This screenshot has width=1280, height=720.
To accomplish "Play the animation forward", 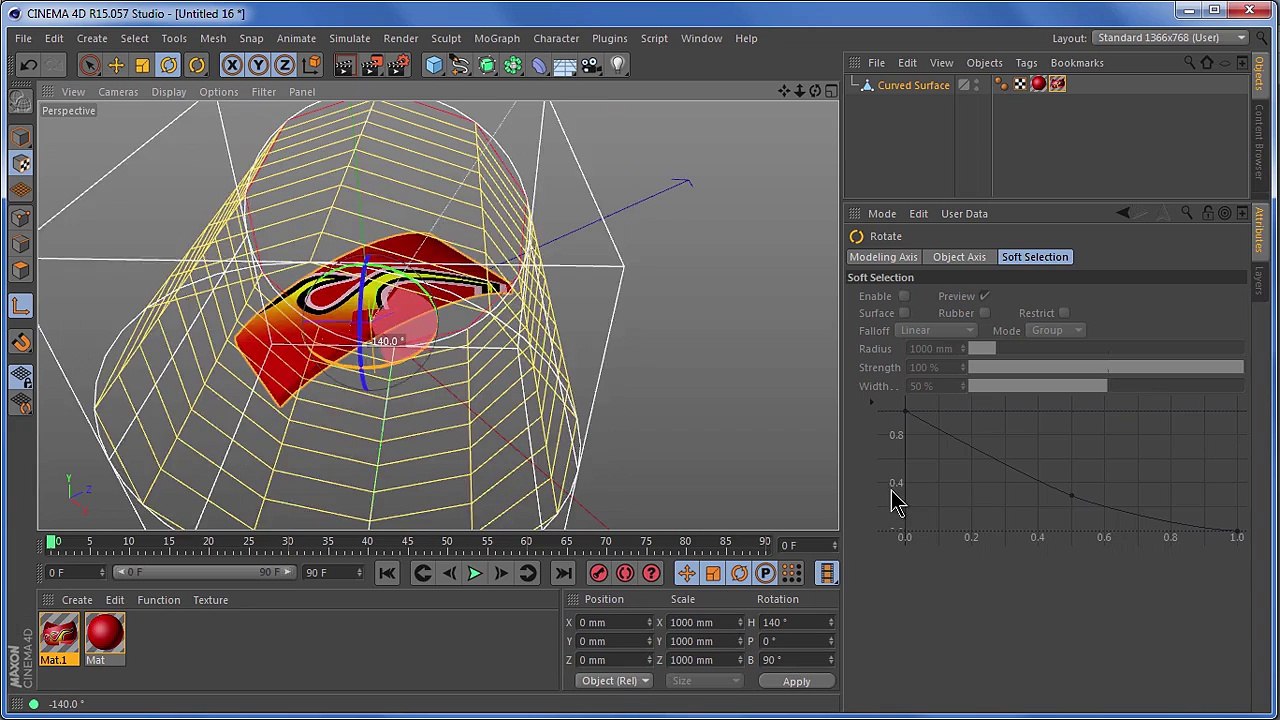I will coord(475,573).
